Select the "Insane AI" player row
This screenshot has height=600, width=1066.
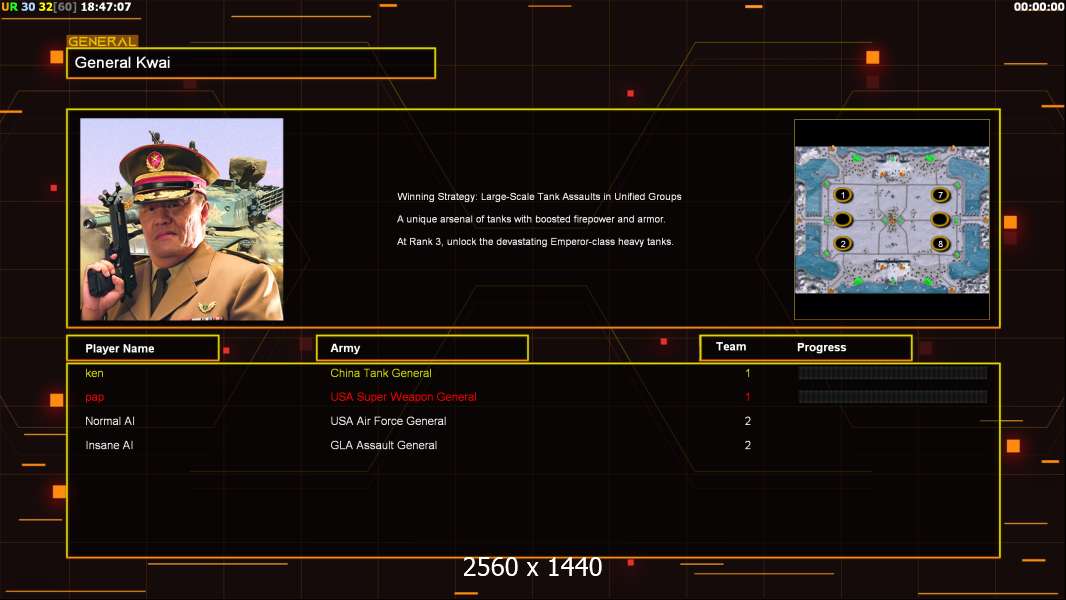click(533, 445)
